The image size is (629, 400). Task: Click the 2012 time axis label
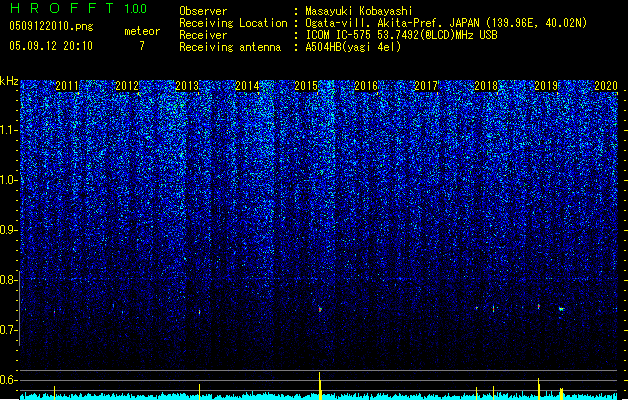[127, 86]
